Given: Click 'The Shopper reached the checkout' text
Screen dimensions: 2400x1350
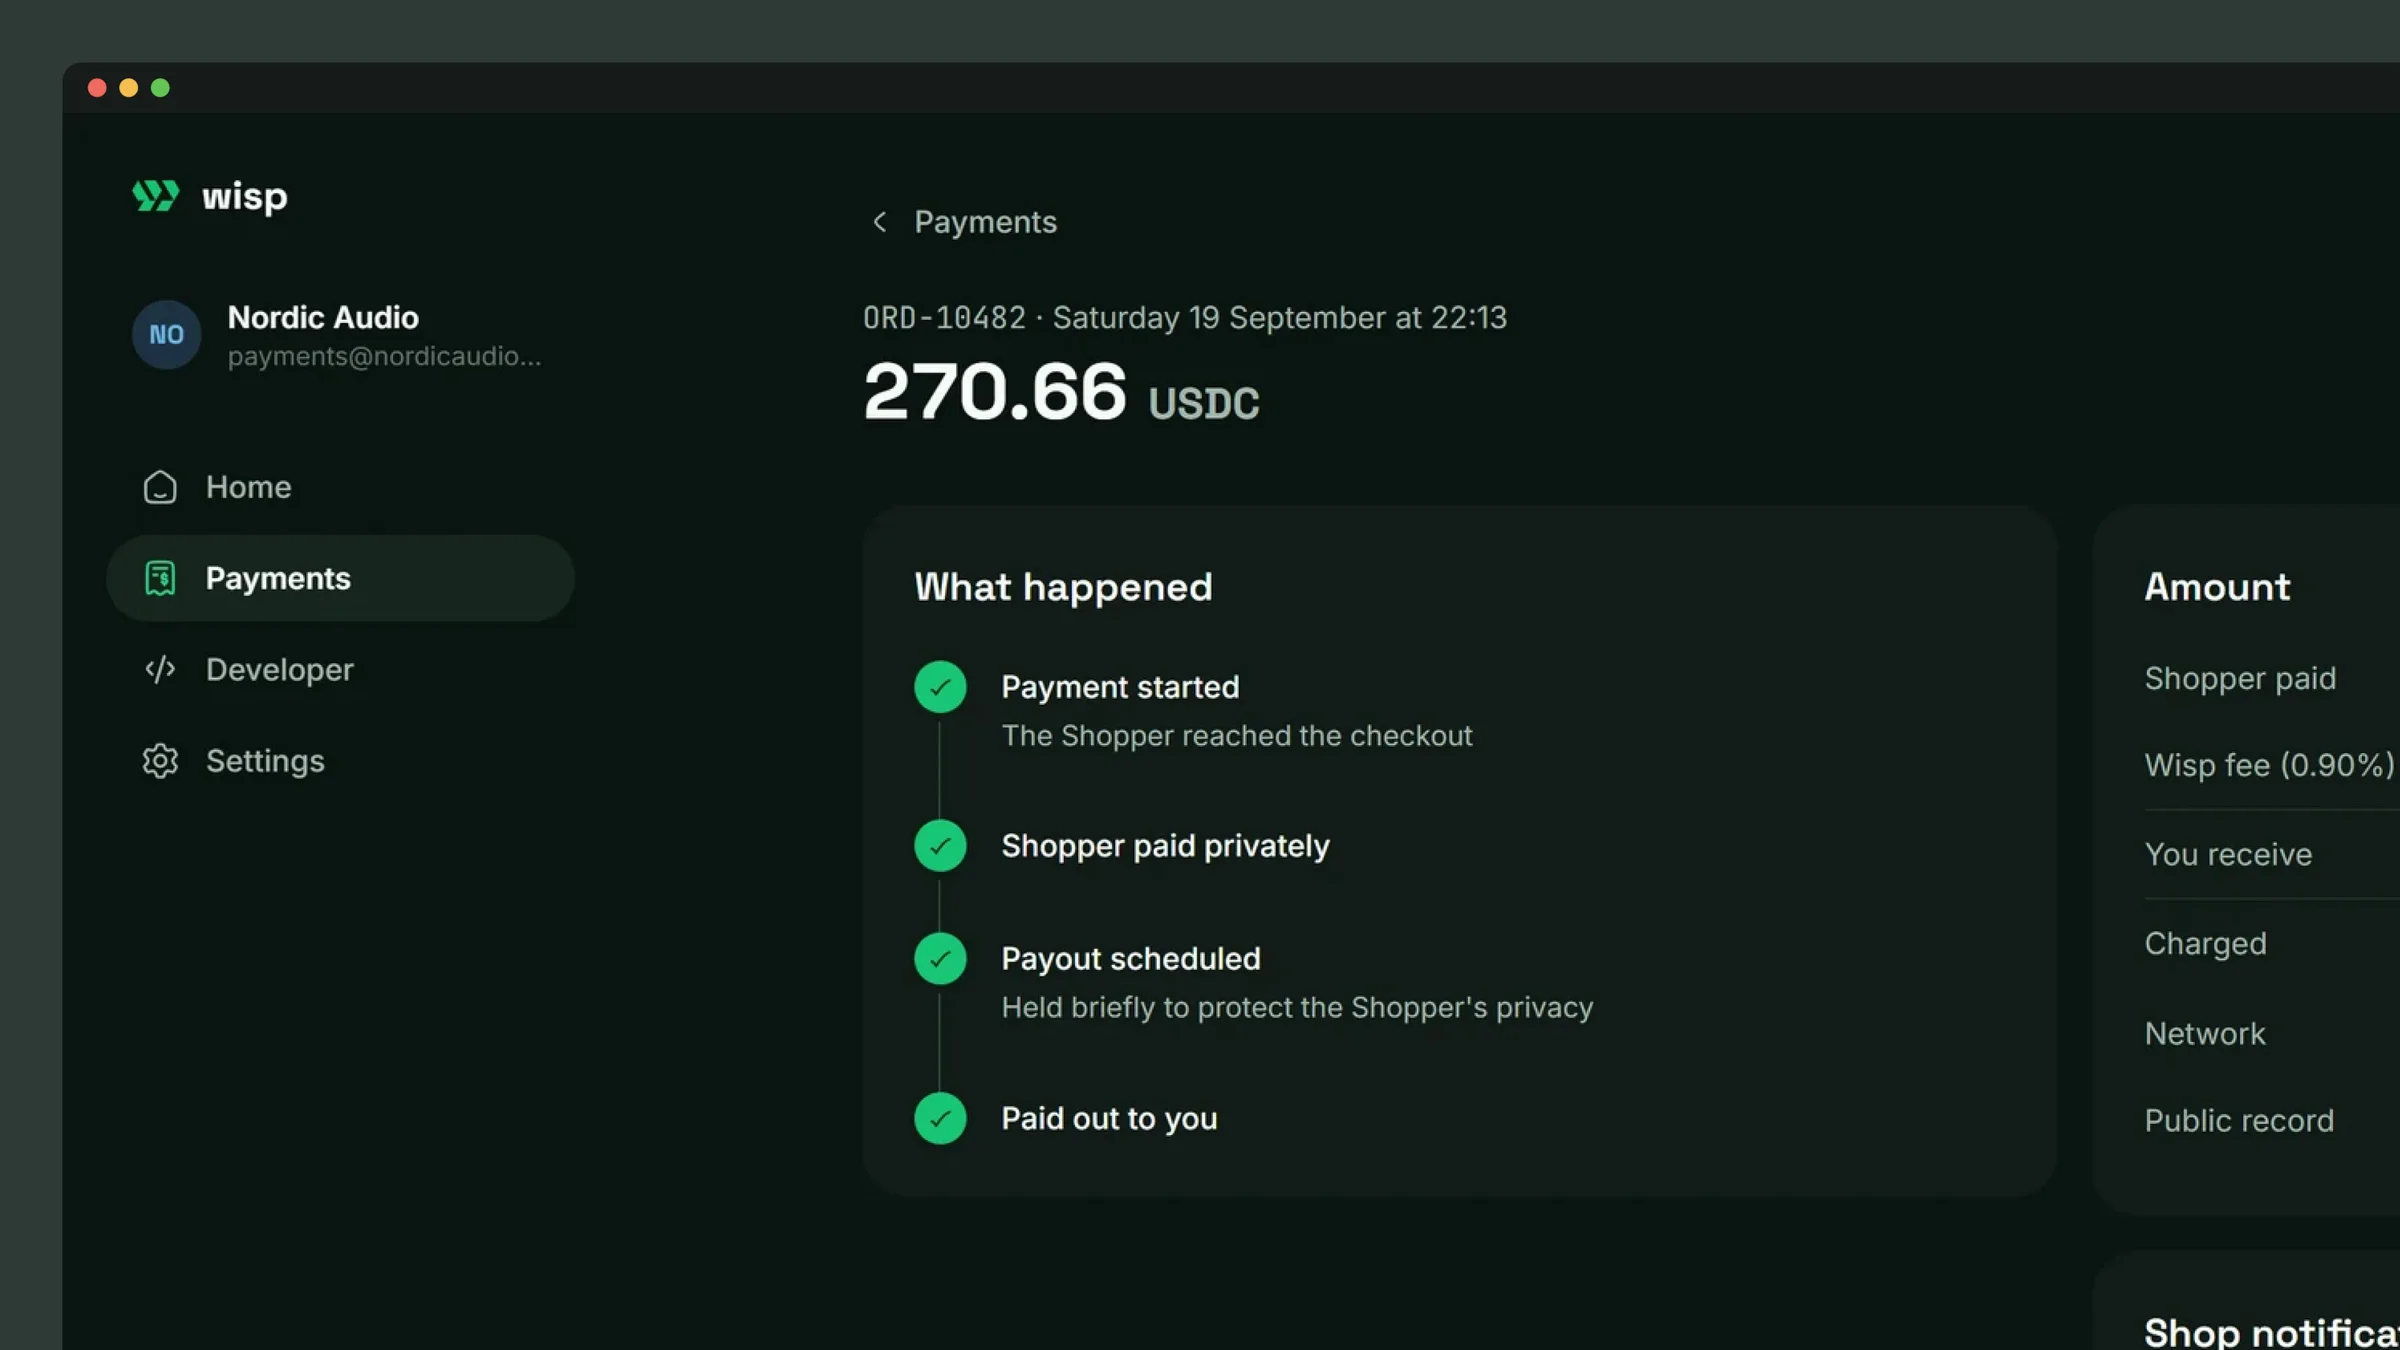Looking at the screenshot, I should [1237, 736].
